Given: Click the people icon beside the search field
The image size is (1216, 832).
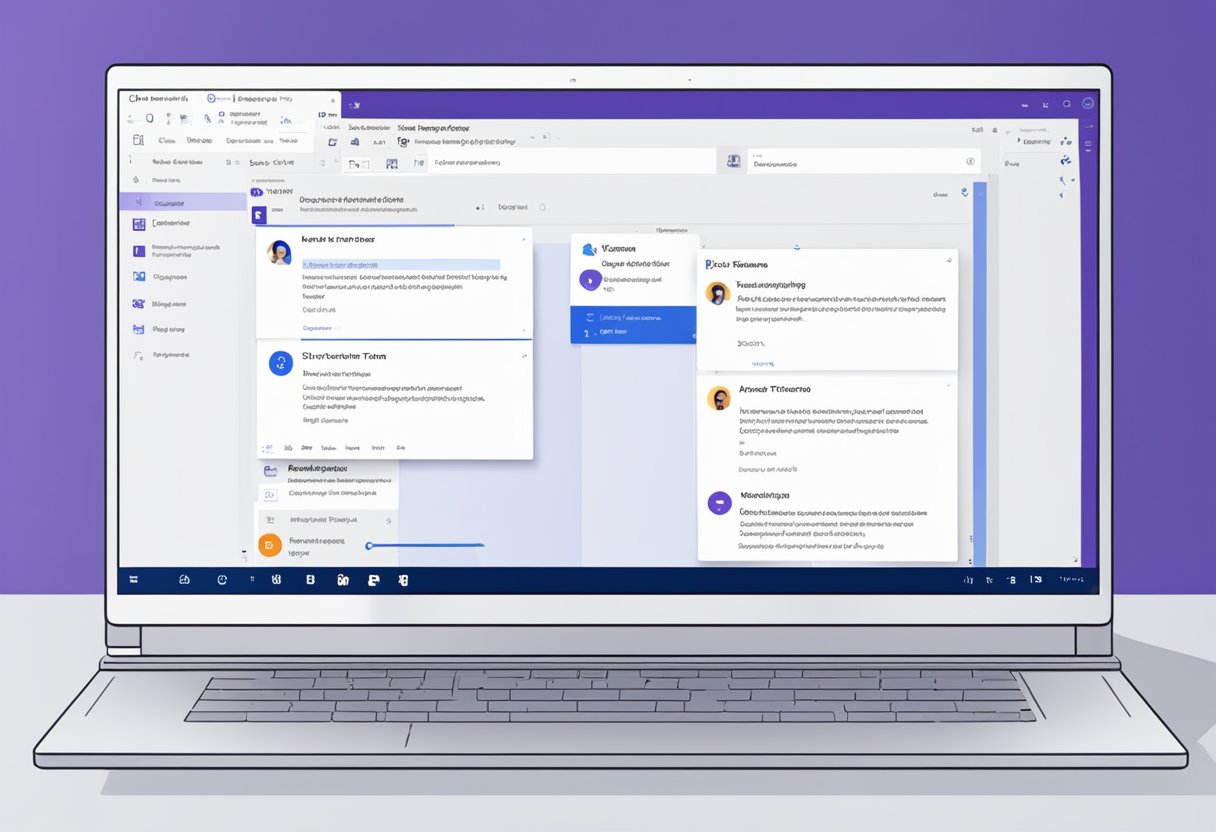Looking at the screenshot, I should click(733, 161).
